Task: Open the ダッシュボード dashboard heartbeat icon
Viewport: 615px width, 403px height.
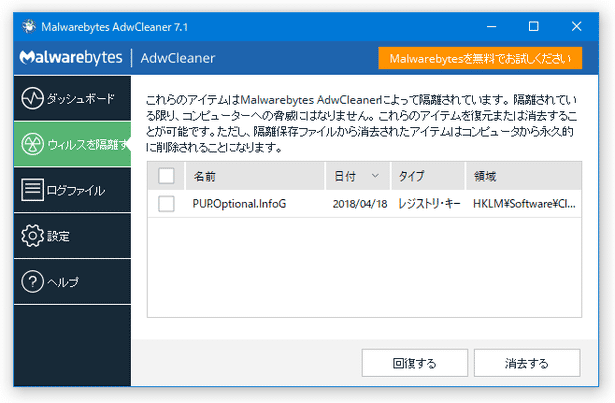Action: (x=32, y=98)
